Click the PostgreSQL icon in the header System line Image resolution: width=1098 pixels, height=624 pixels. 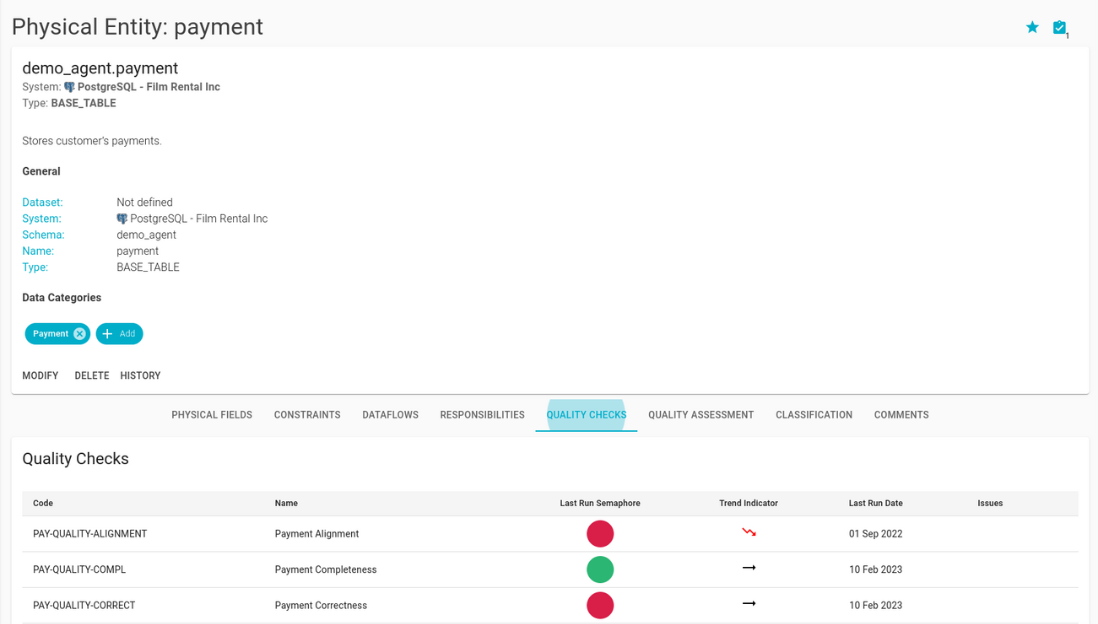pos(69,88)
